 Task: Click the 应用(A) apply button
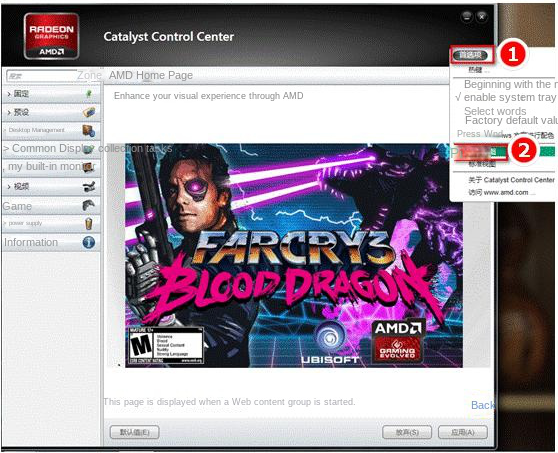[x=463, y=432]
